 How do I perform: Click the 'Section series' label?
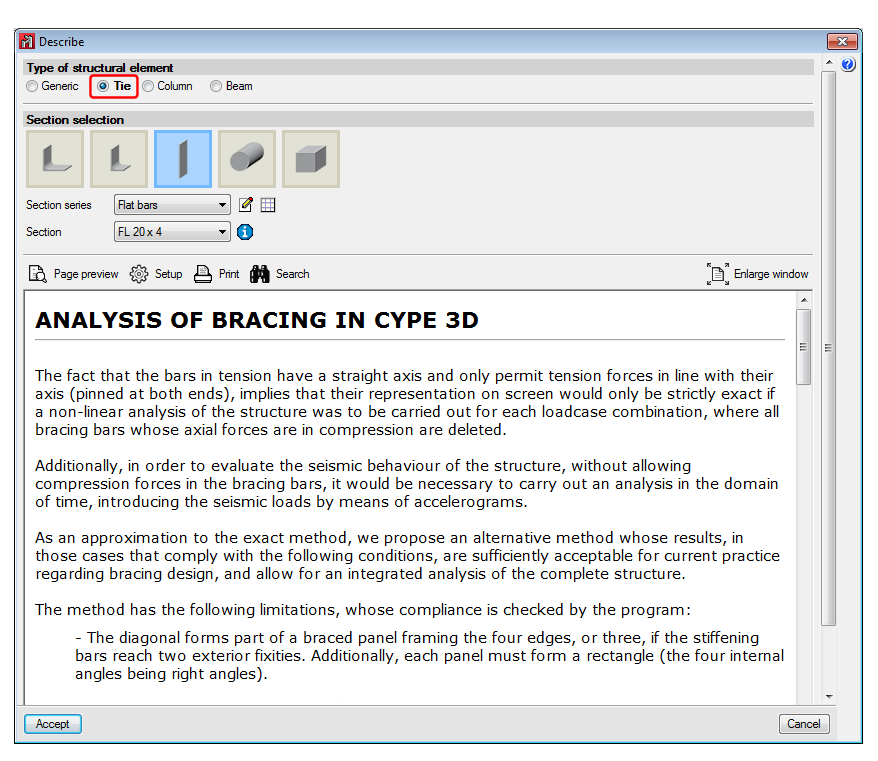[59, 205]
